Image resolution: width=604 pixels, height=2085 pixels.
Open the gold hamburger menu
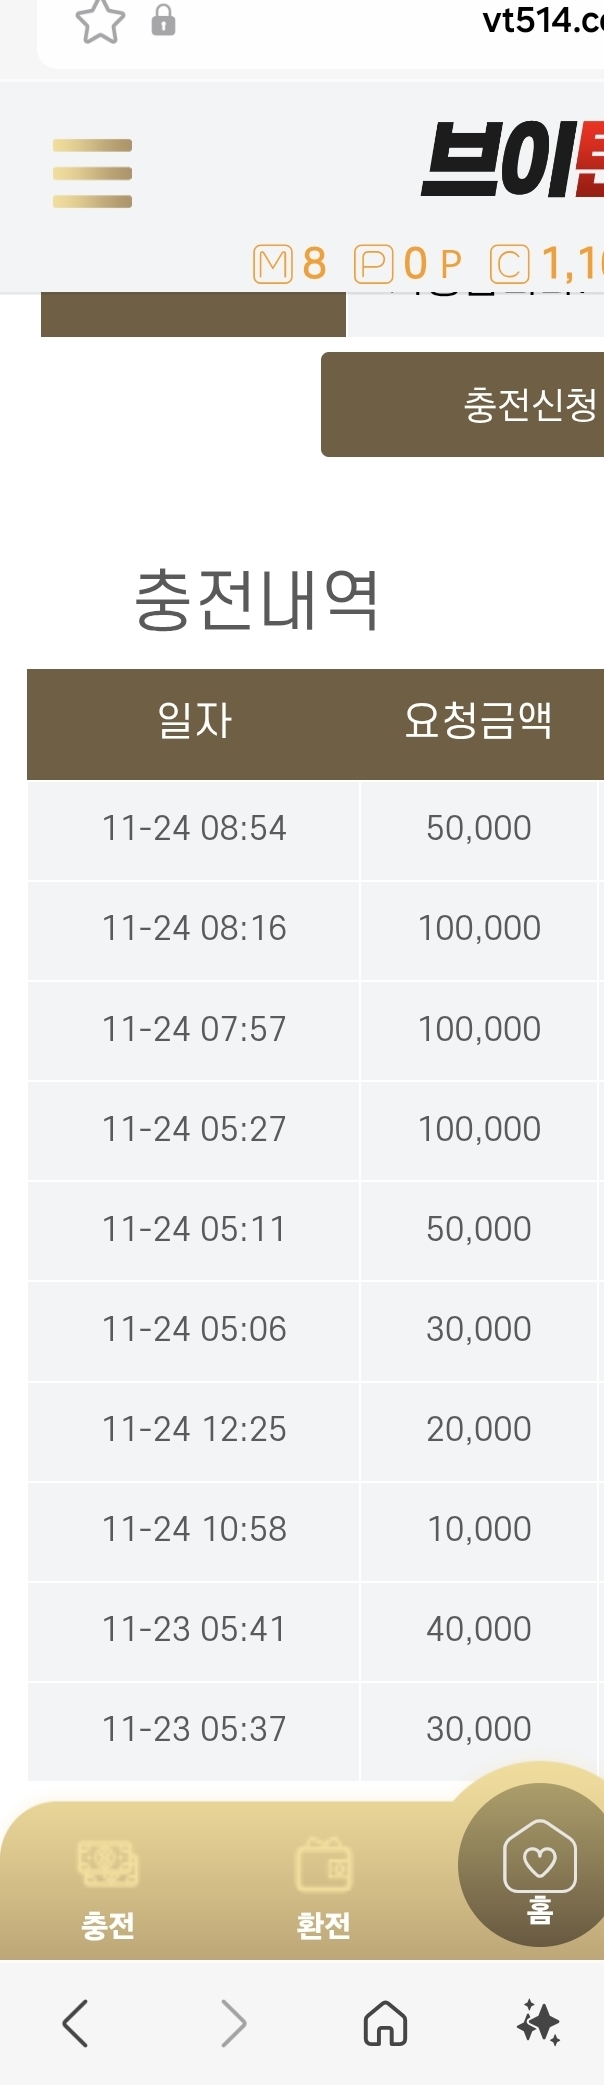[92, 173]
